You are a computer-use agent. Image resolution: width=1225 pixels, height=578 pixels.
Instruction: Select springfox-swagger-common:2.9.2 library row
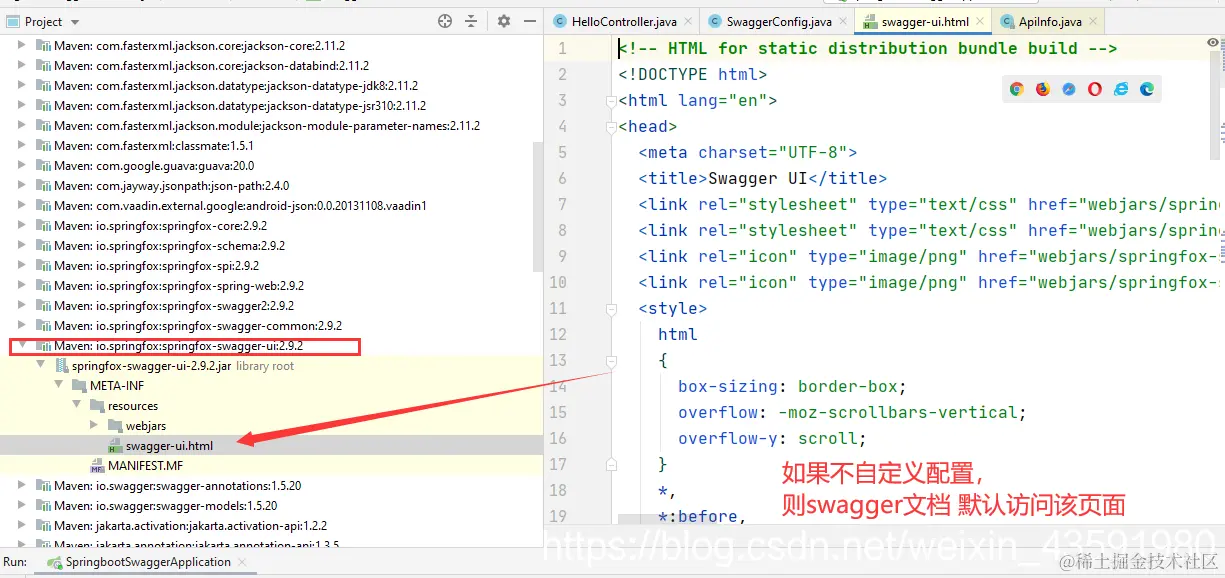(x=272, y=326)
